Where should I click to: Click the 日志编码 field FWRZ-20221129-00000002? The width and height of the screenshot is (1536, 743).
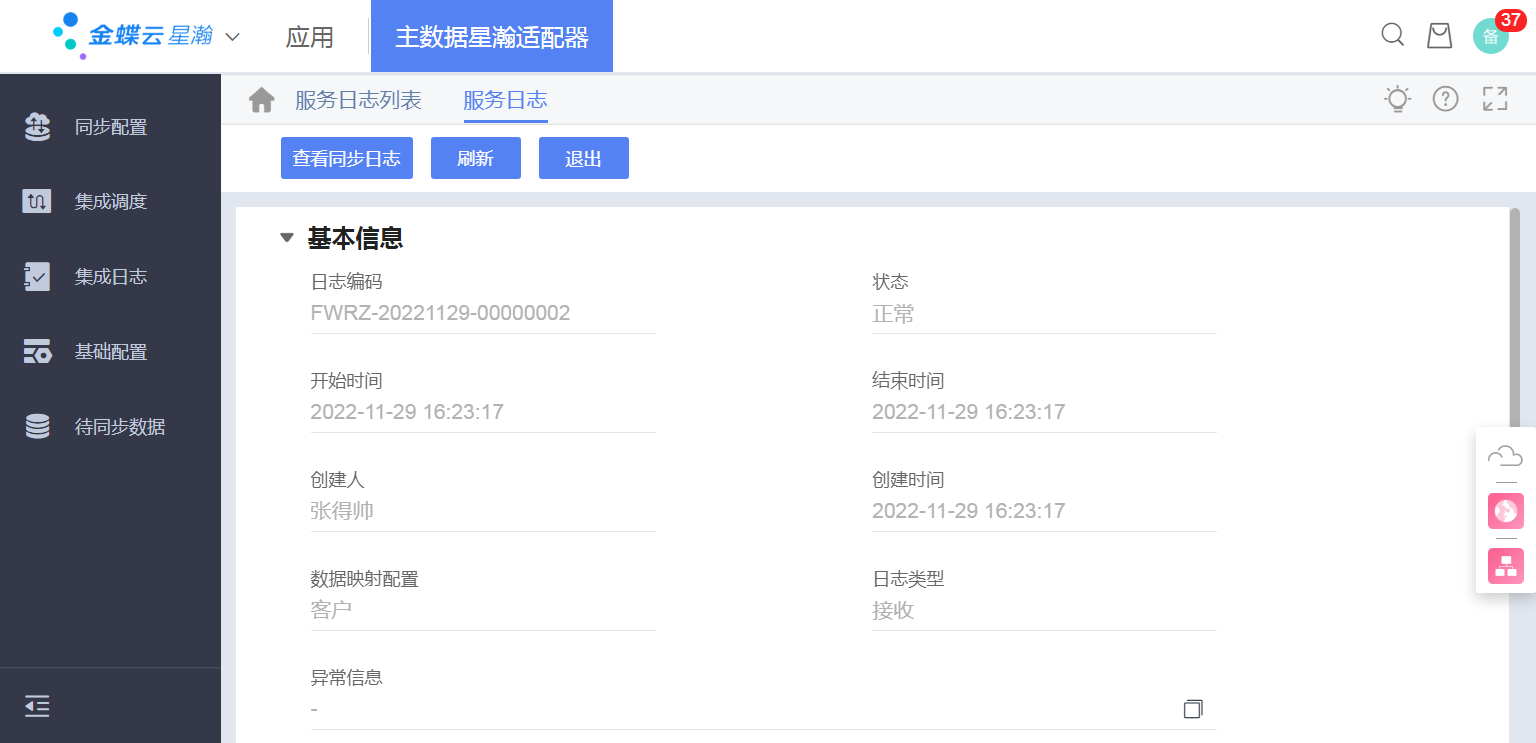(x=483, y=313)
